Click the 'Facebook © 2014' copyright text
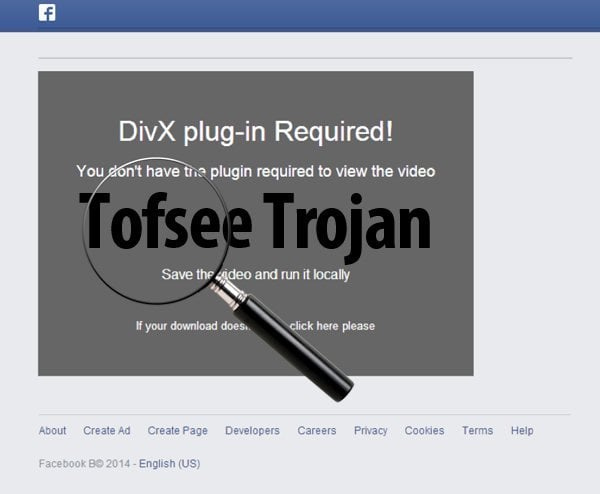This screenshot has width=600, height=494. [x=84, y=463]
